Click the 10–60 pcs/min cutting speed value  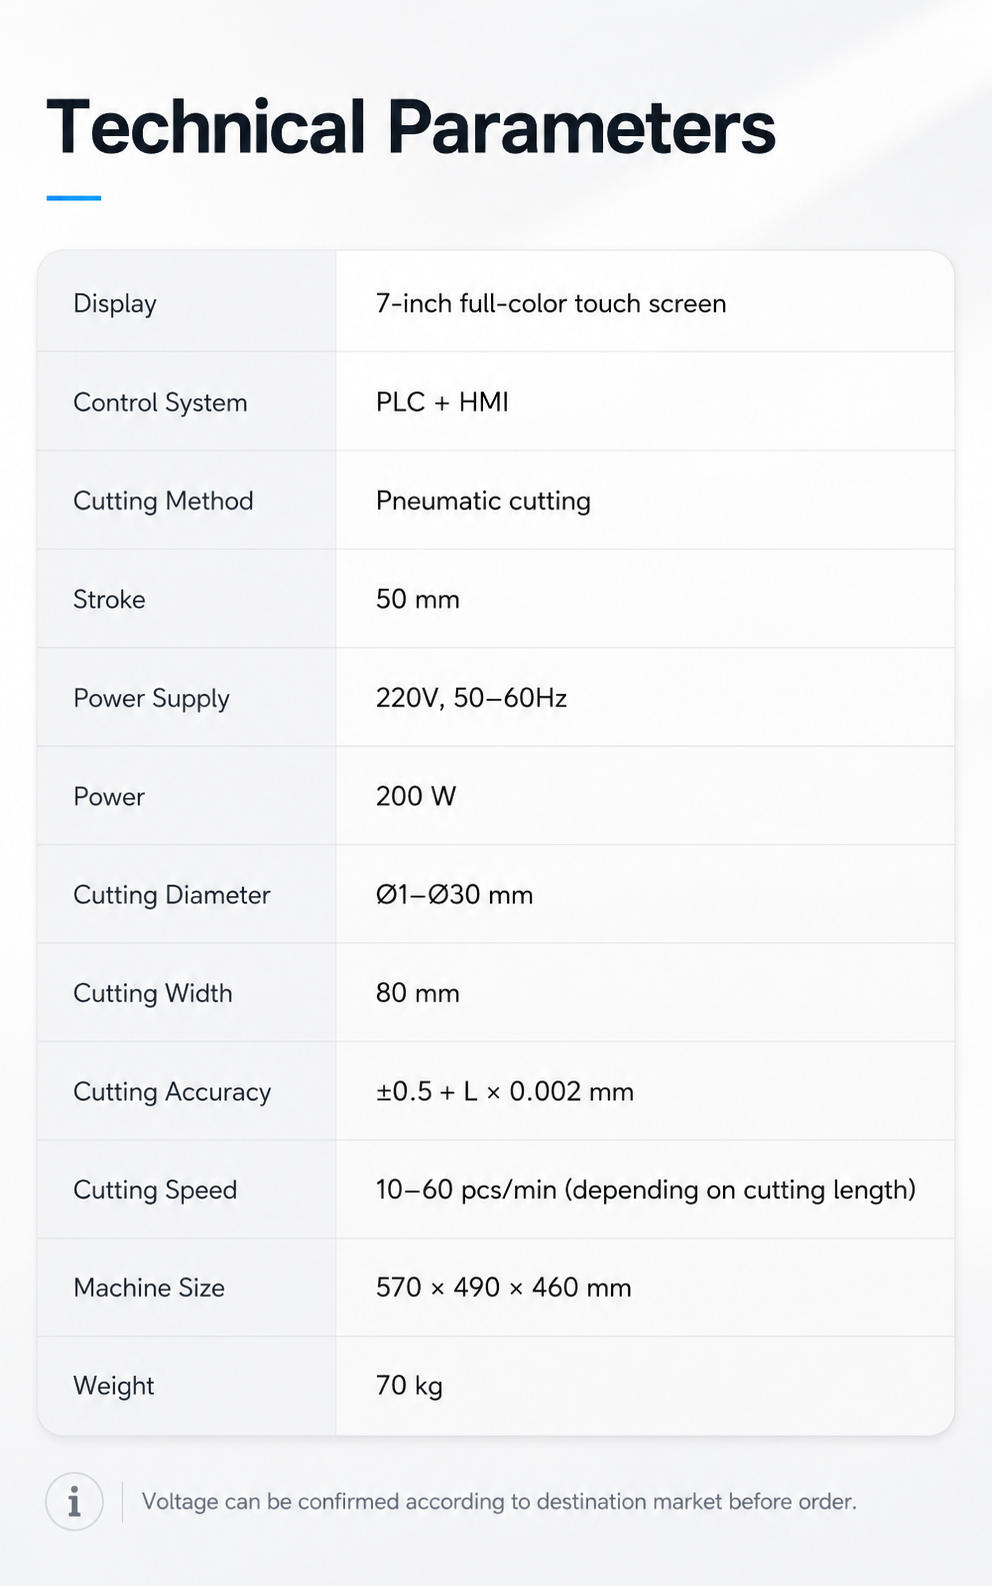point(646,1190)
